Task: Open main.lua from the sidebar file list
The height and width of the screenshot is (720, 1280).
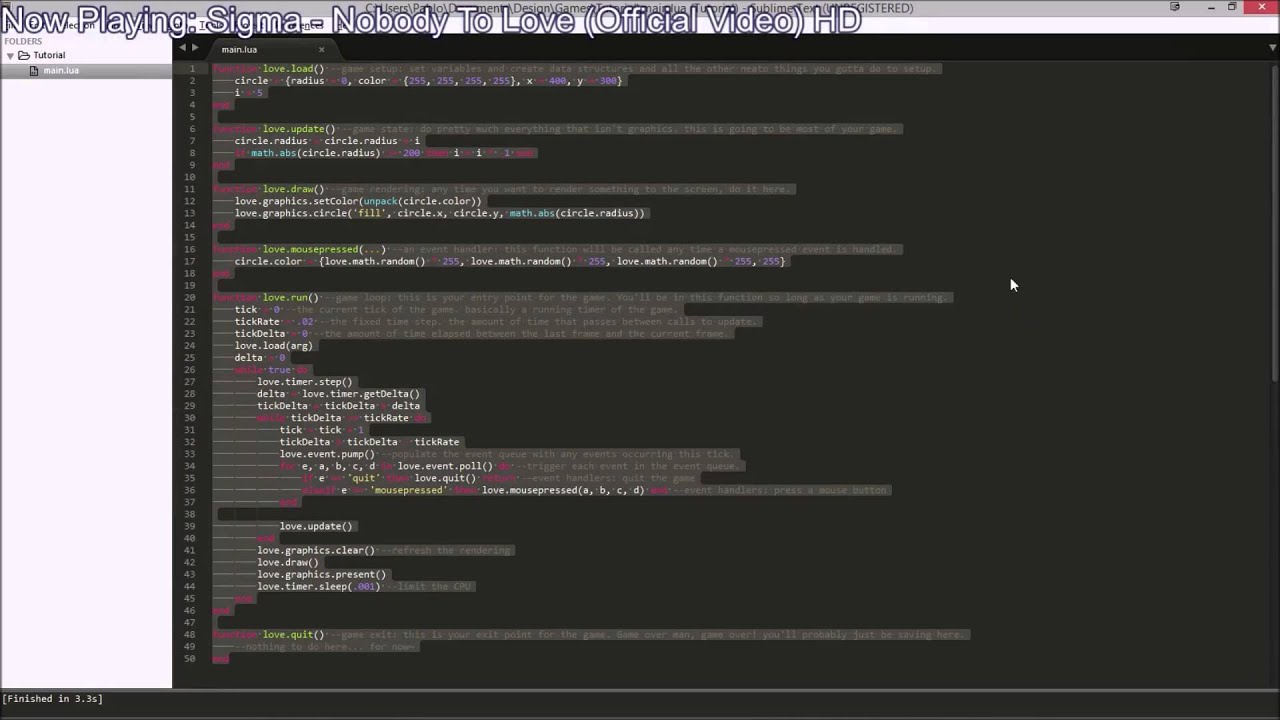Action: tap(60, 71)
